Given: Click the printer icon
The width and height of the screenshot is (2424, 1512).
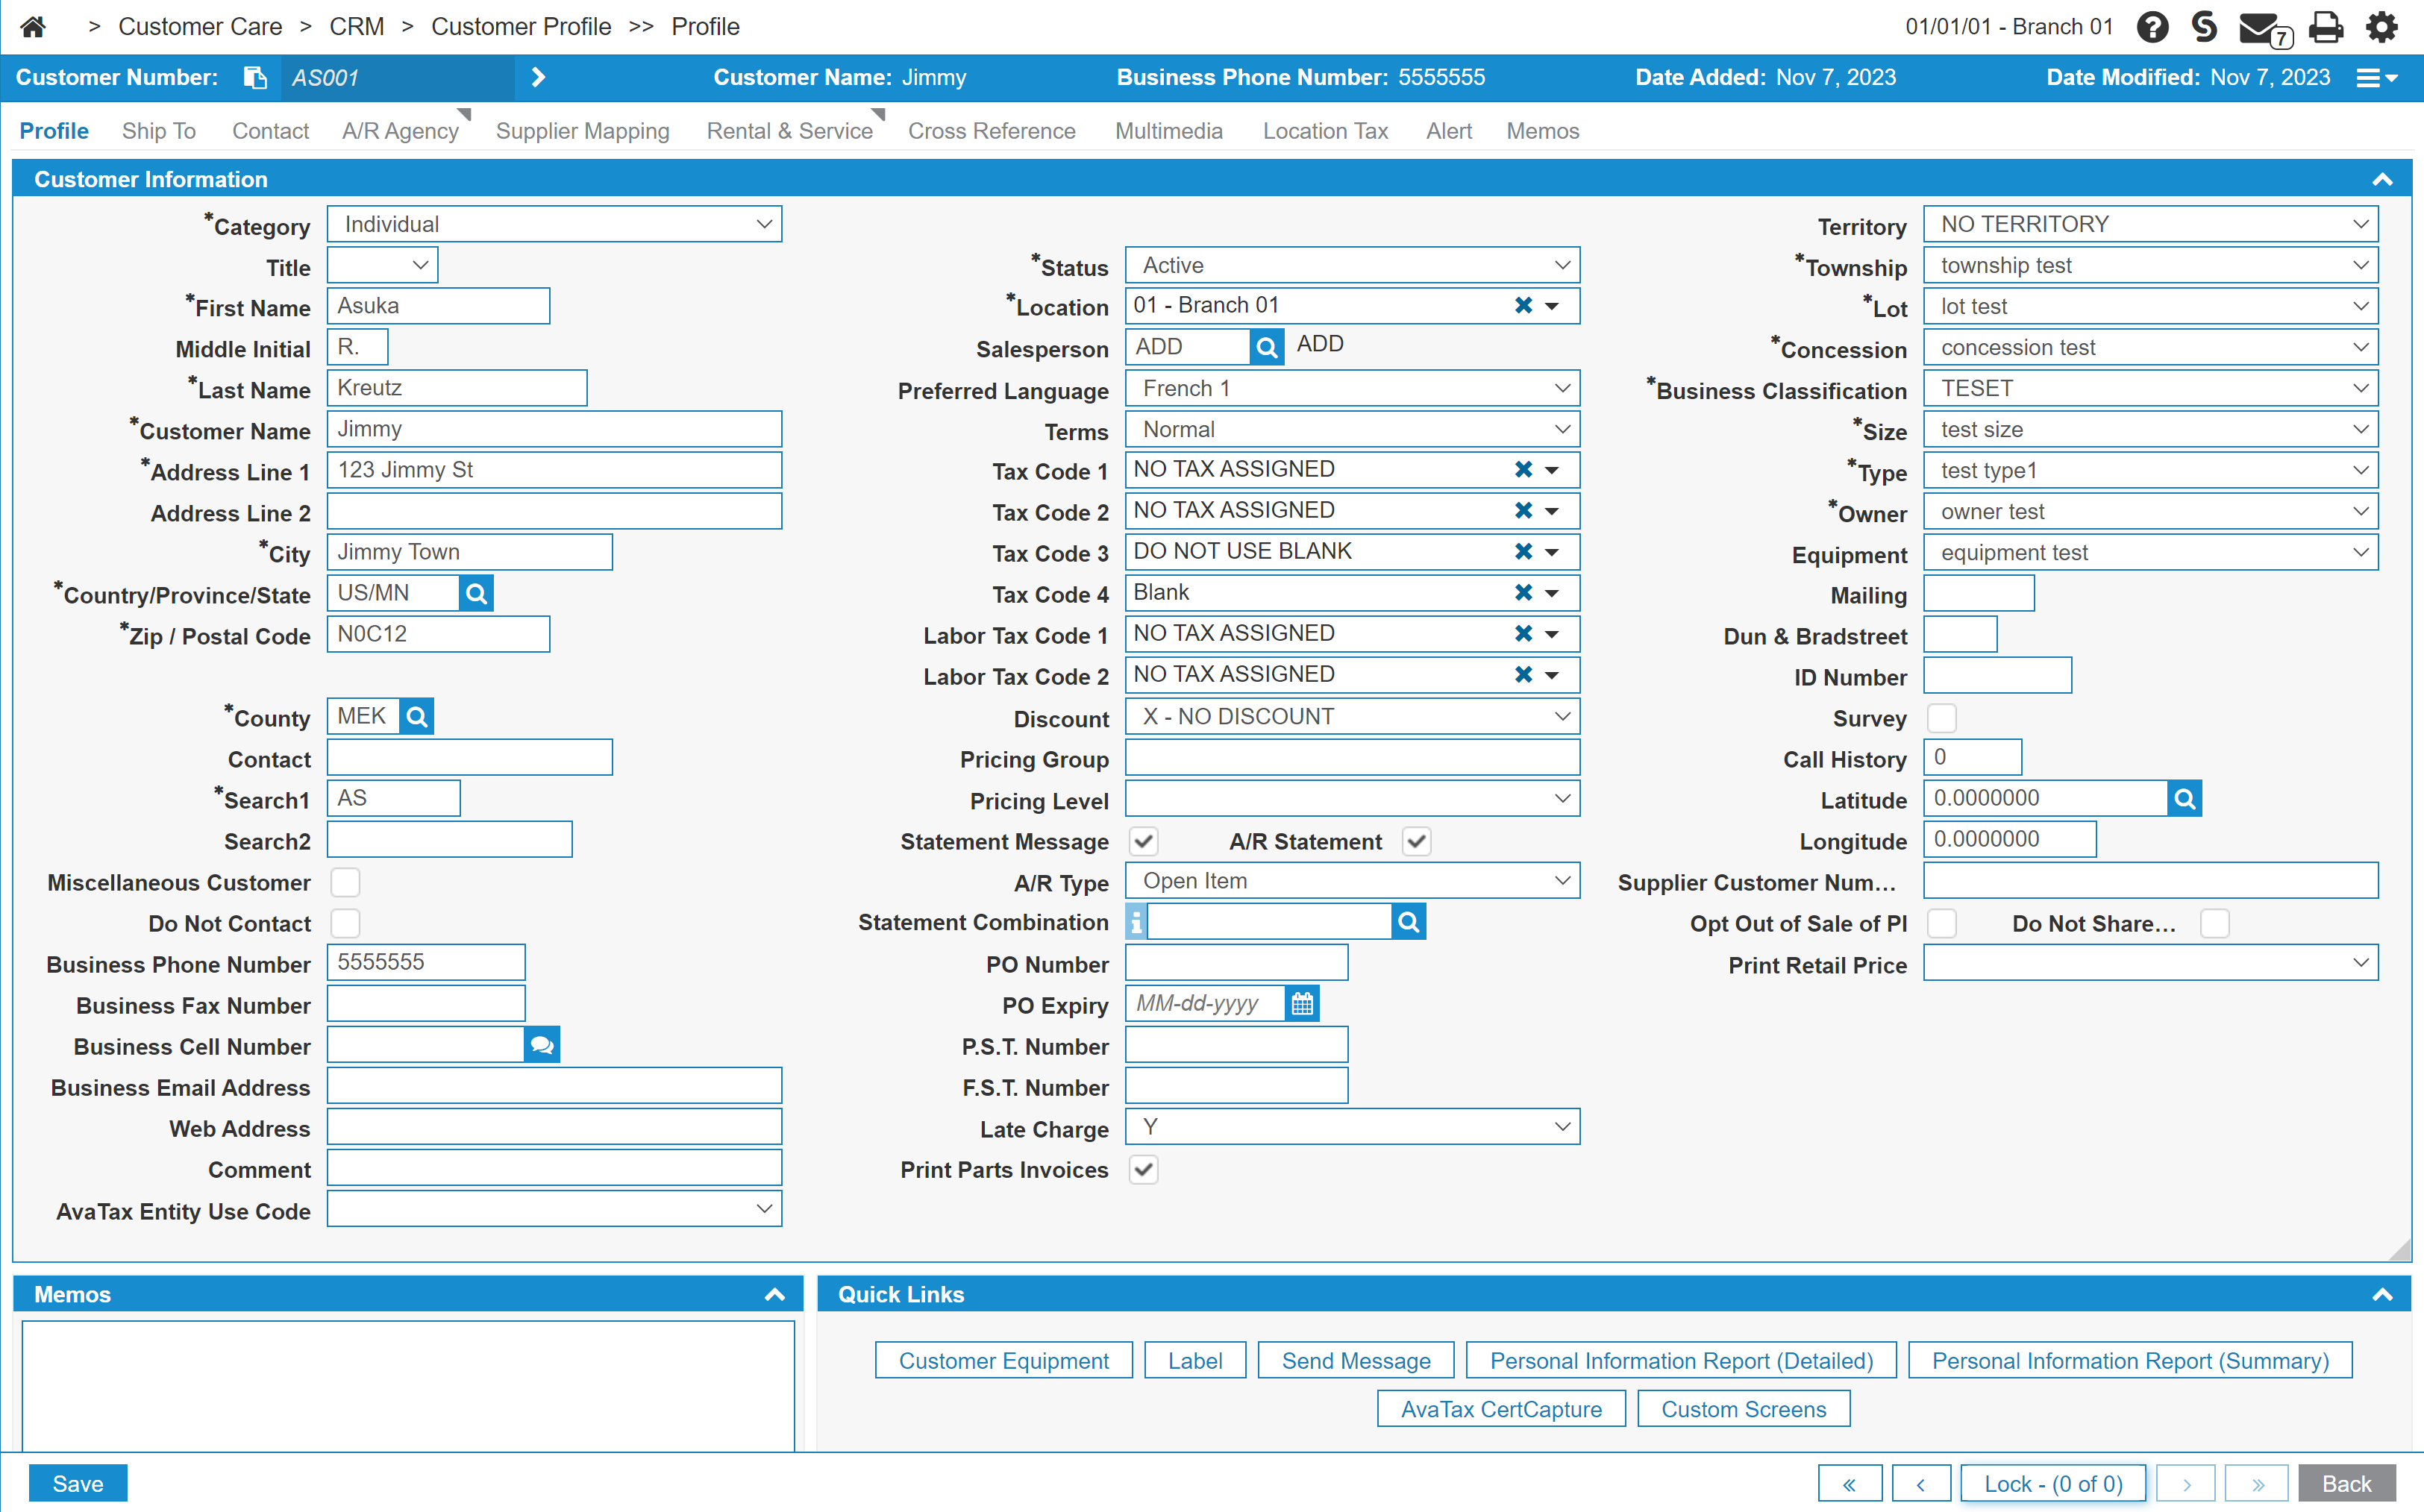Looking at the screenshot, I should click(2326, 27).
